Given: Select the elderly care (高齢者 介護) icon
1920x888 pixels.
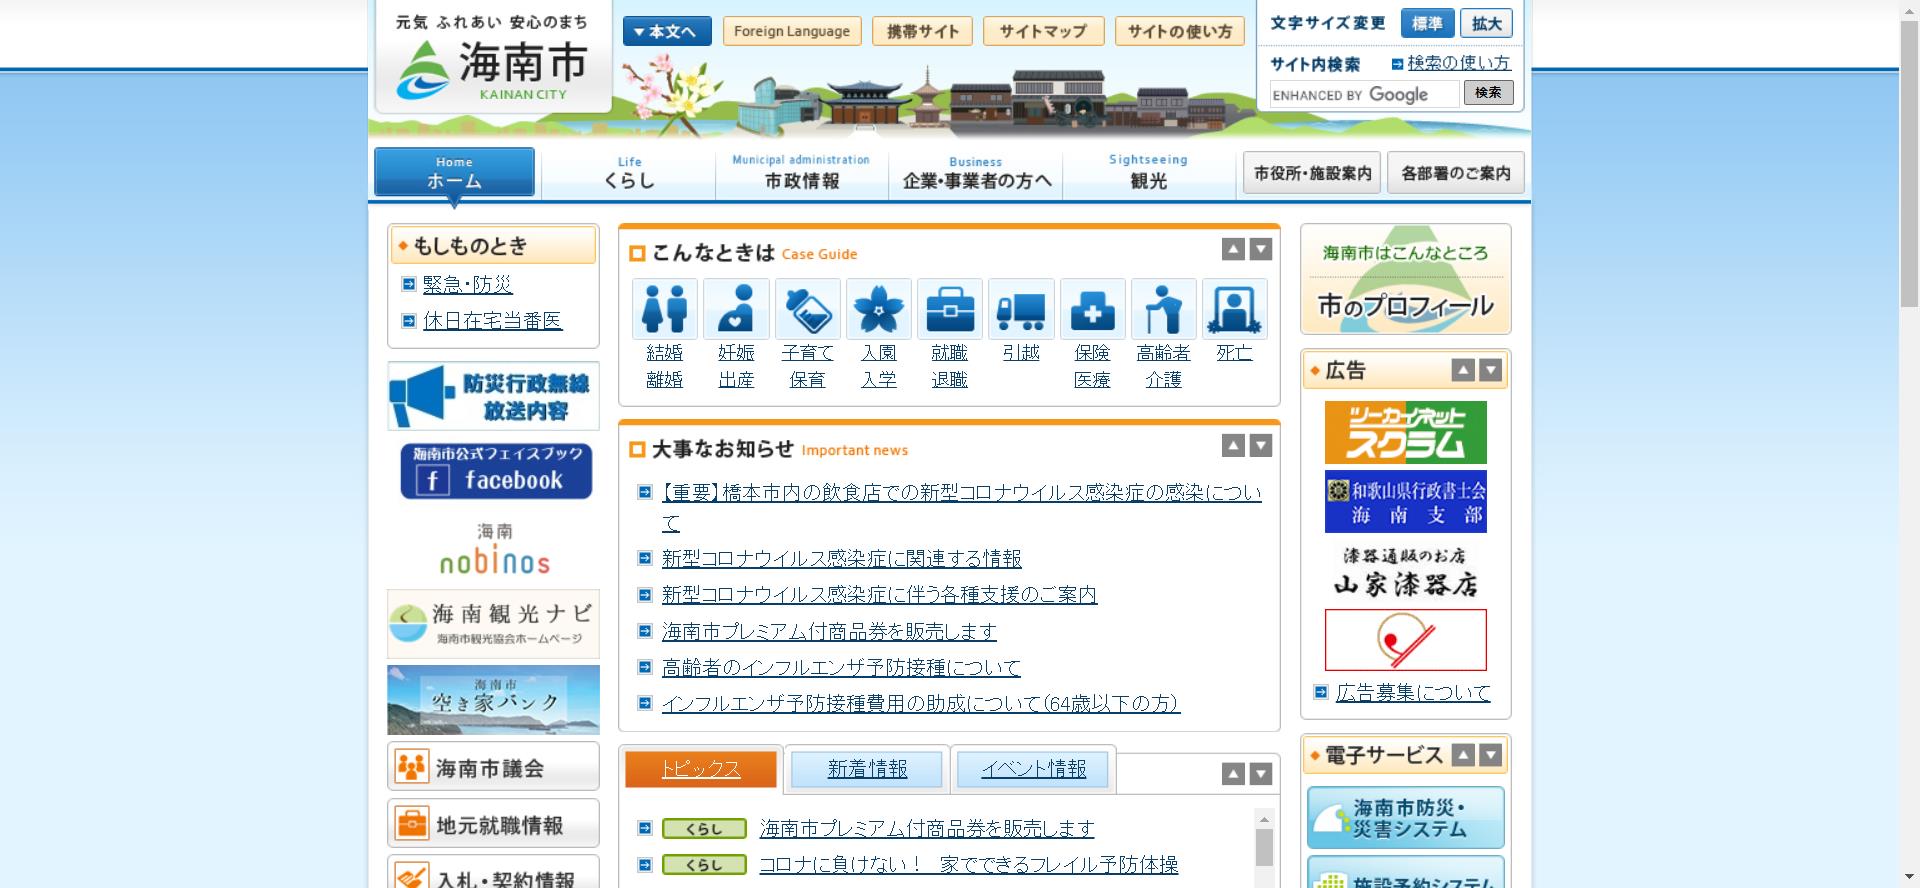Looking at the screenshot, I should [1164, 309].
